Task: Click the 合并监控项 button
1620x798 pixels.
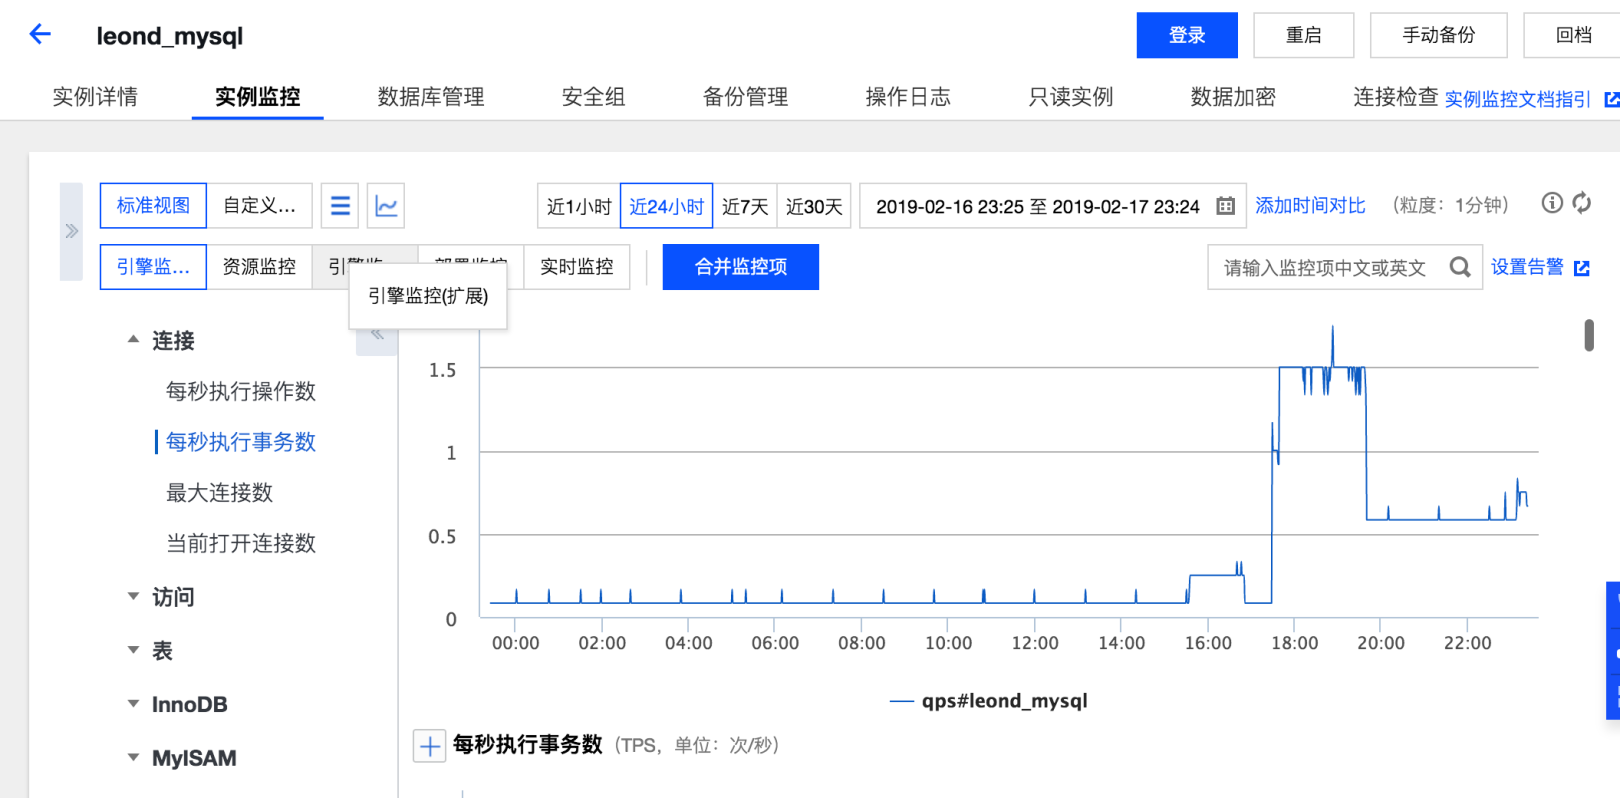Action: click(741, 267)
